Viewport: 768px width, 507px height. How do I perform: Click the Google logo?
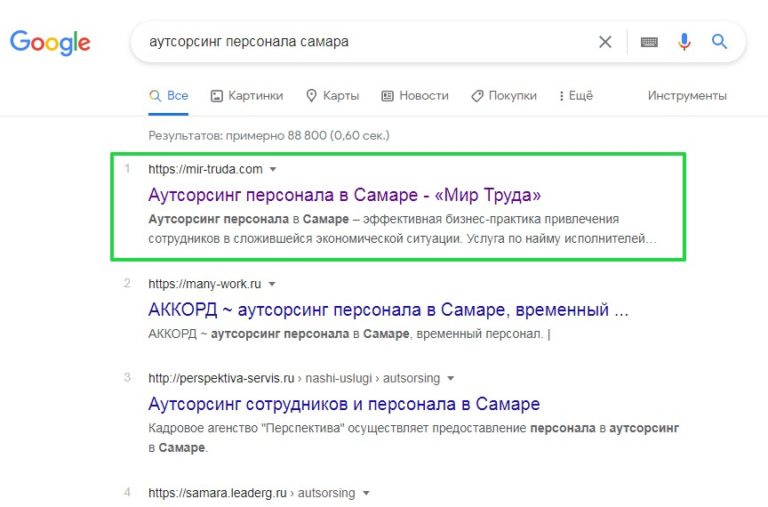click(50, 43)
